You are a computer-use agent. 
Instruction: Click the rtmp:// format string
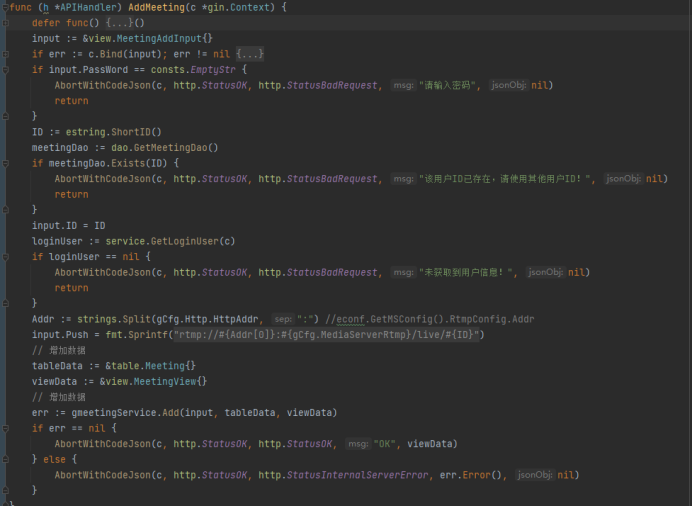click(x=326, y=335)
